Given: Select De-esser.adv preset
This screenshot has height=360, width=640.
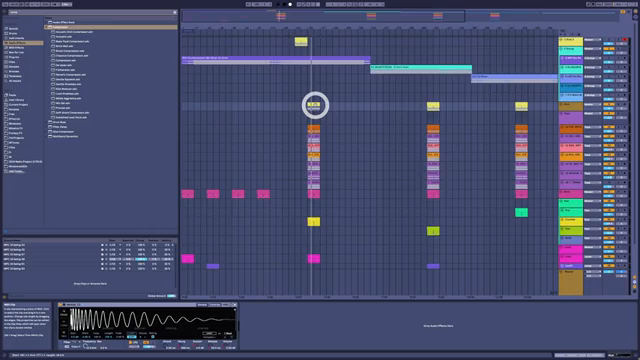Looking at the screenshot, I should pyautogui.click(x=64, y=65).
